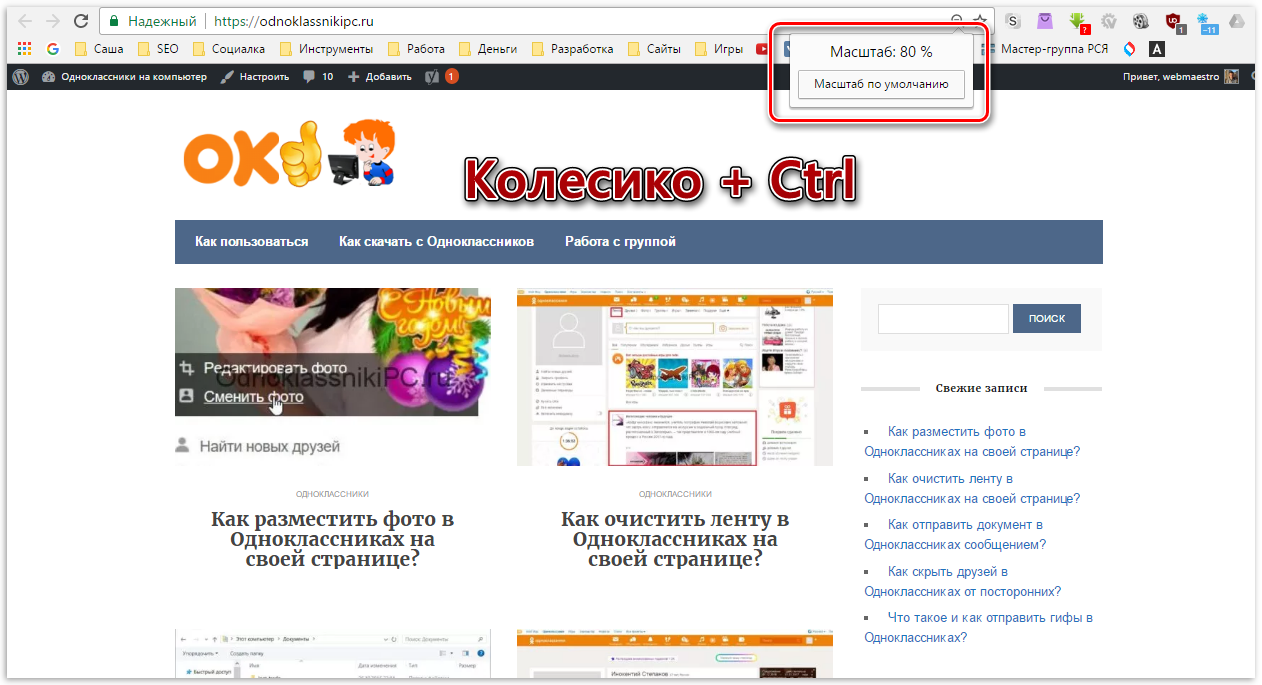
Task: Click the film reel extension icon
Action: click(1140, 21)
